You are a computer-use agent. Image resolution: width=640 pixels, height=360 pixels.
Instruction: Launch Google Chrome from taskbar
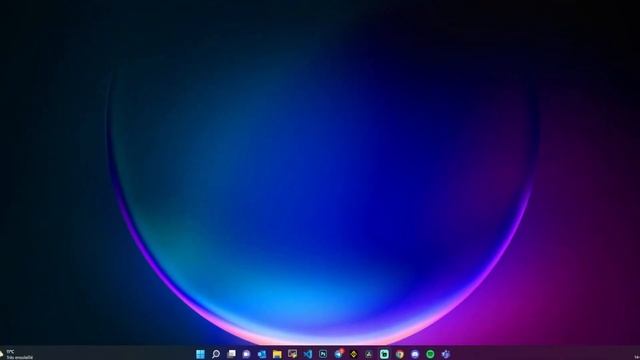pos(400,354)
